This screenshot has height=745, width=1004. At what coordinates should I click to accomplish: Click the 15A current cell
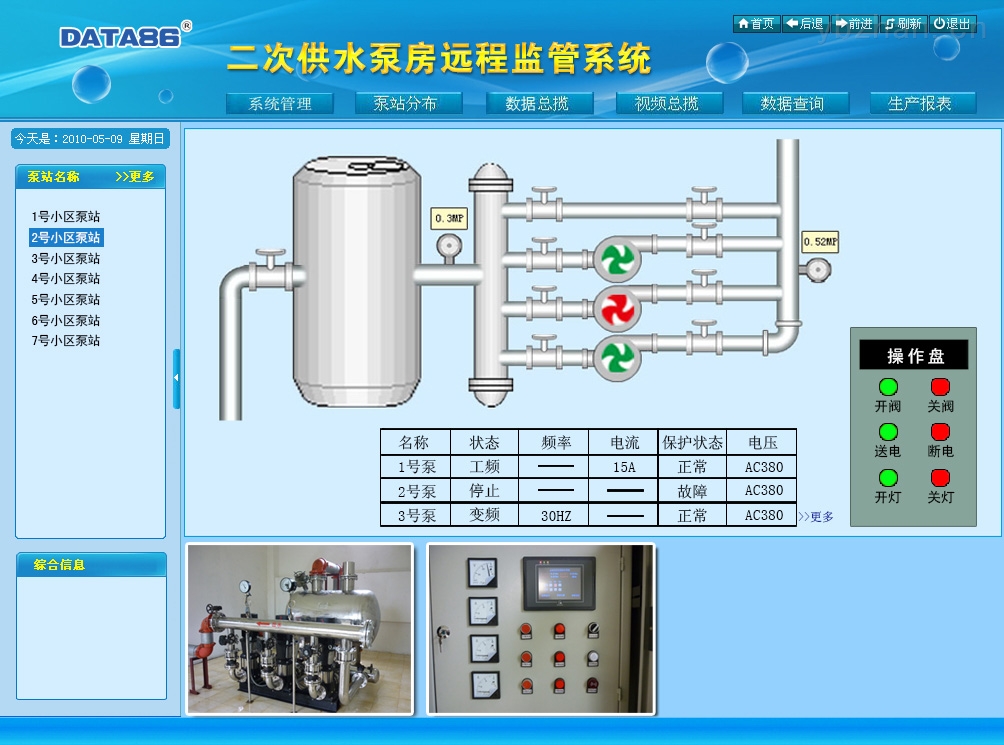[624, 467]
